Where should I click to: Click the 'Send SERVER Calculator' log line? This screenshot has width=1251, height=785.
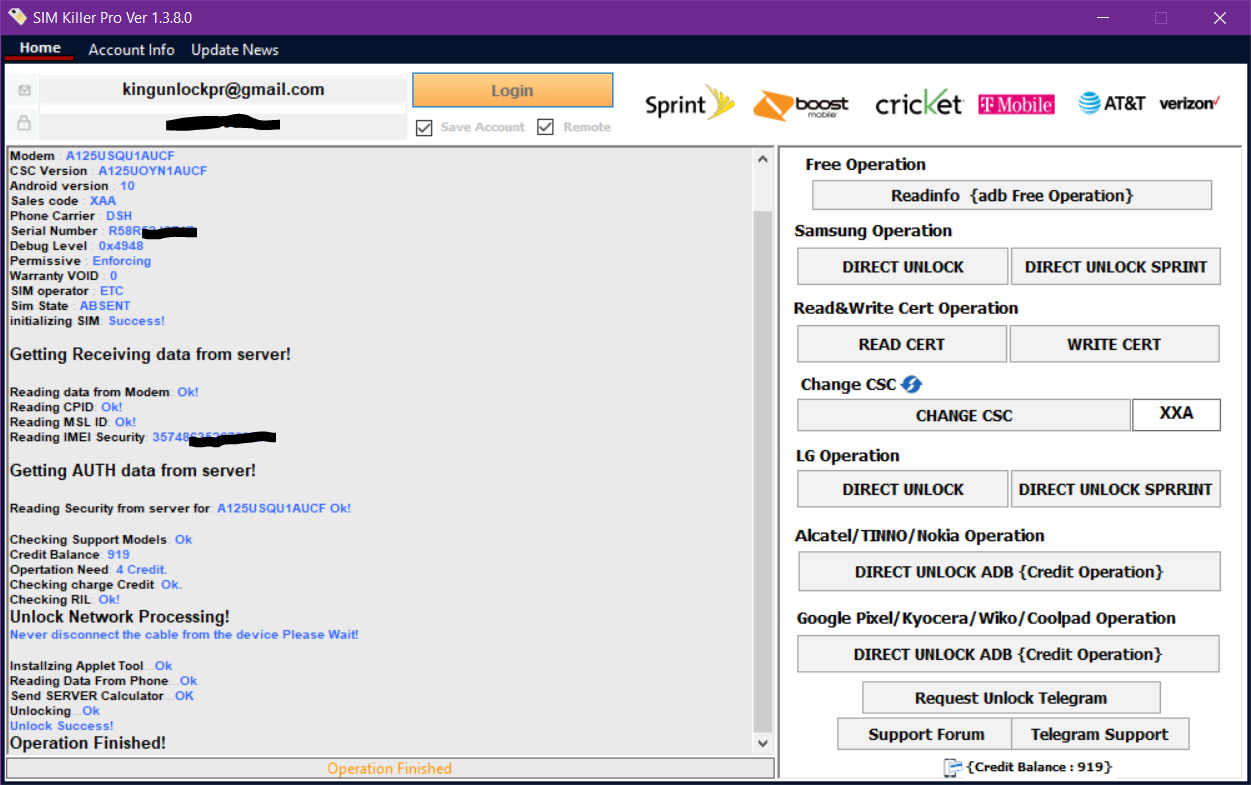pos(102,696)
